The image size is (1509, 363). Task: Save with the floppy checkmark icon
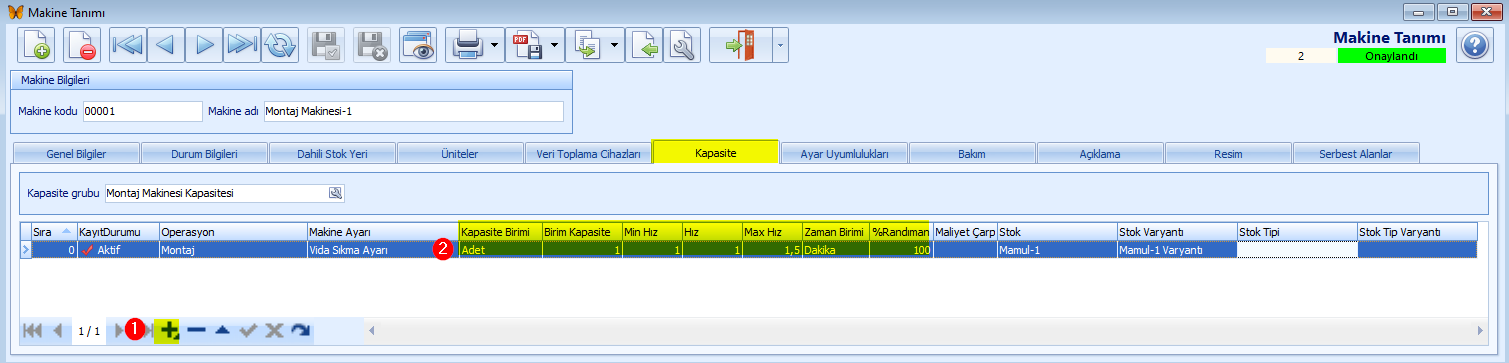(x=325, y=46)
